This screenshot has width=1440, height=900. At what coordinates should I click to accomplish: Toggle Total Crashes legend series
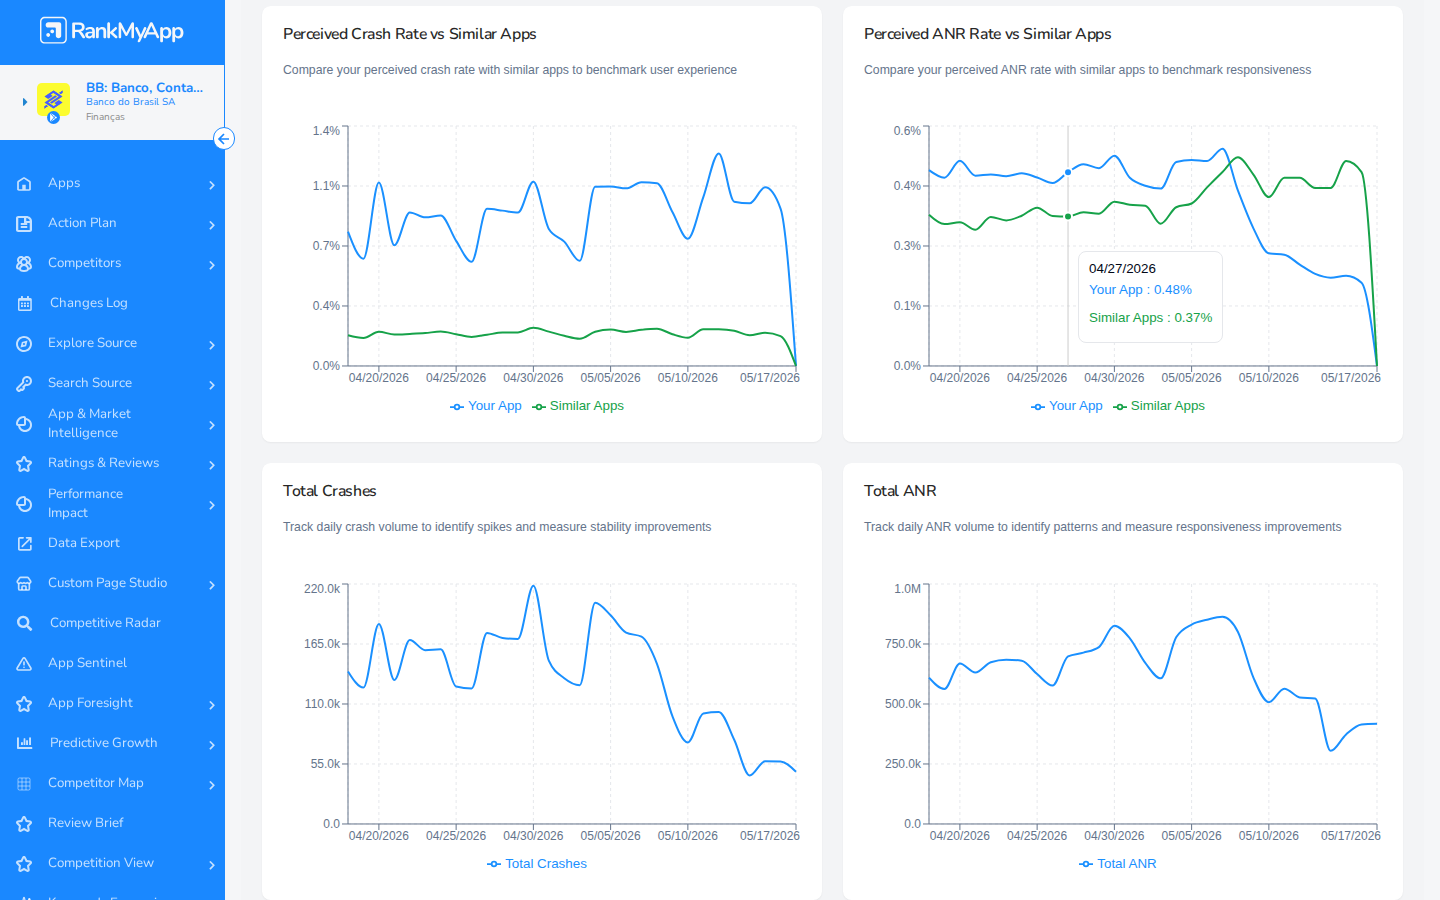point(537,864)
